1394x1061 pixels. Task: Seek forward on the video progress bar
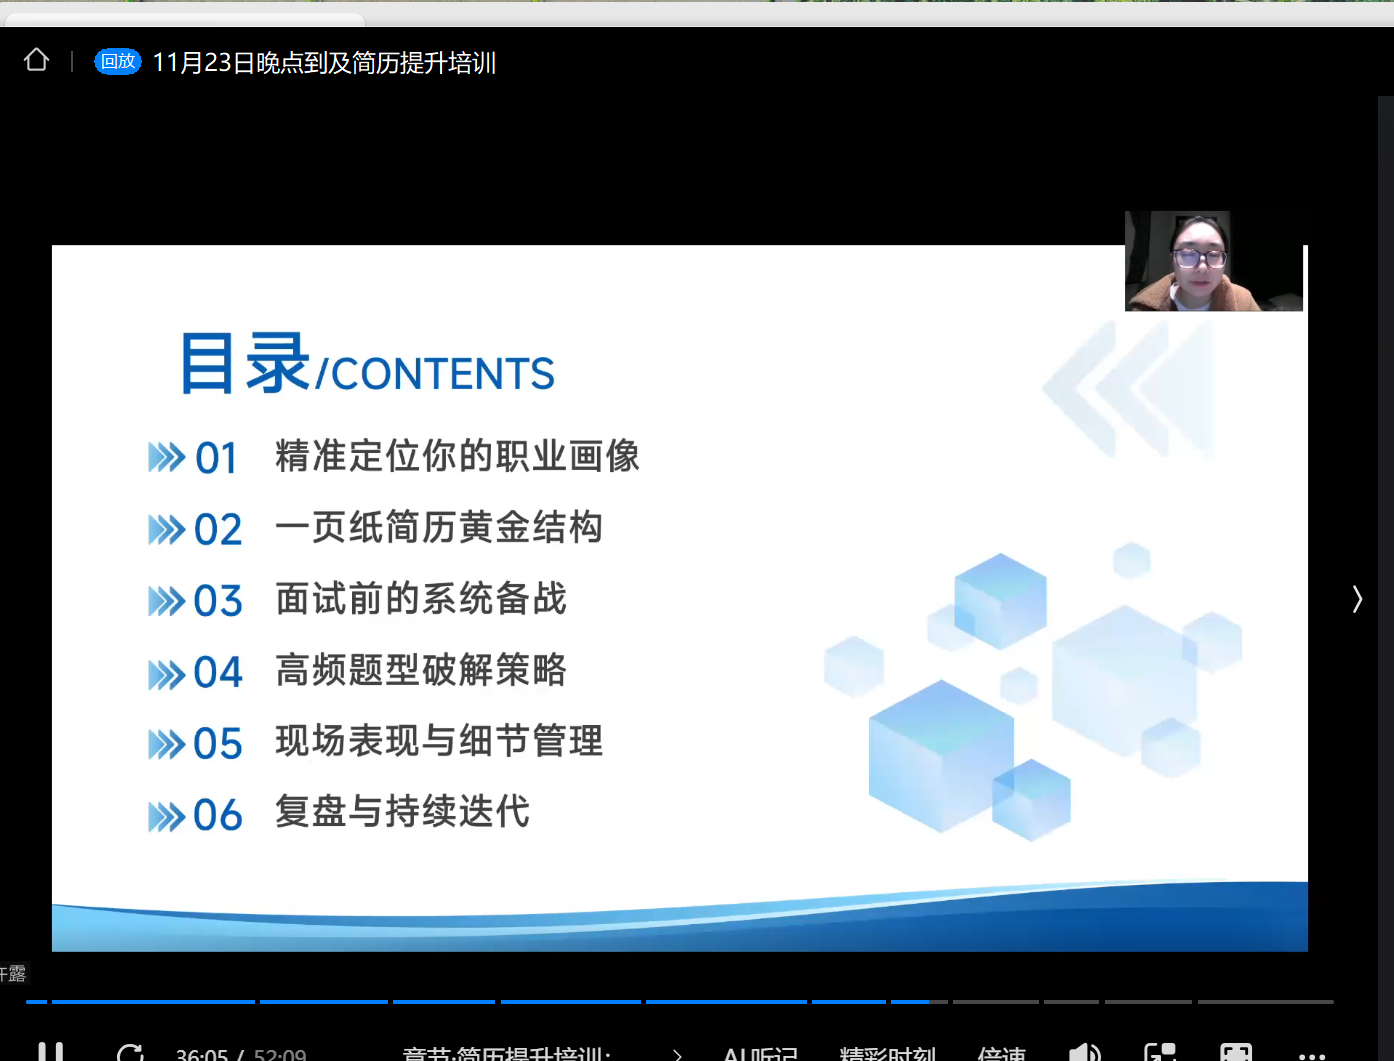point(1000,1003)
